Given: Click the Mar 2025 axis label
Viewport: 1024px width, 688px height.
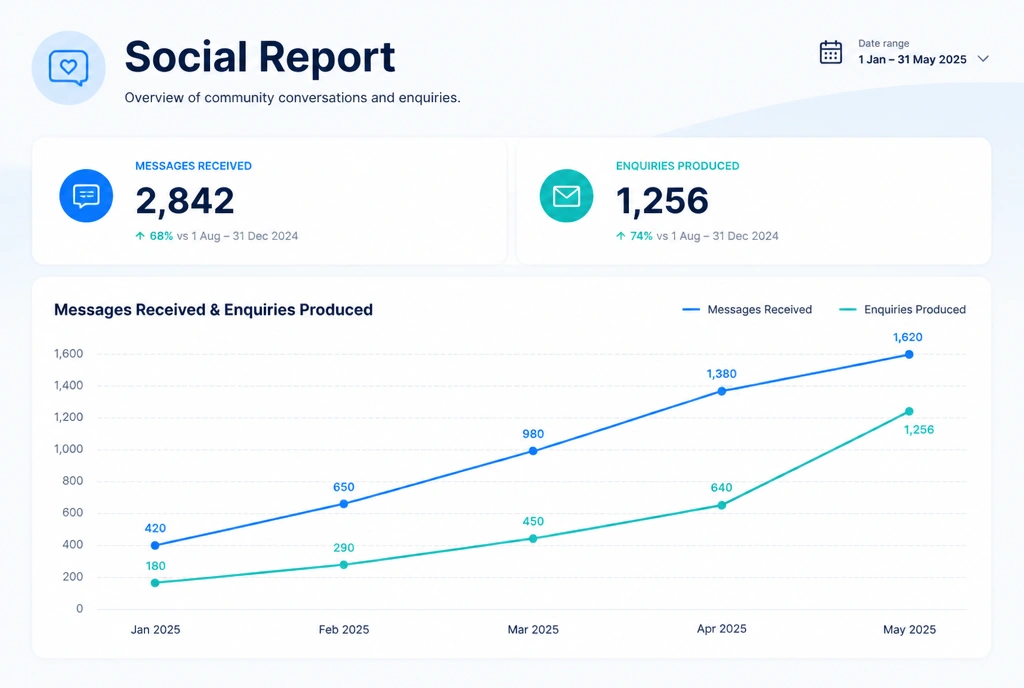Looking at the screenshot, I should (x=533, y=629).
